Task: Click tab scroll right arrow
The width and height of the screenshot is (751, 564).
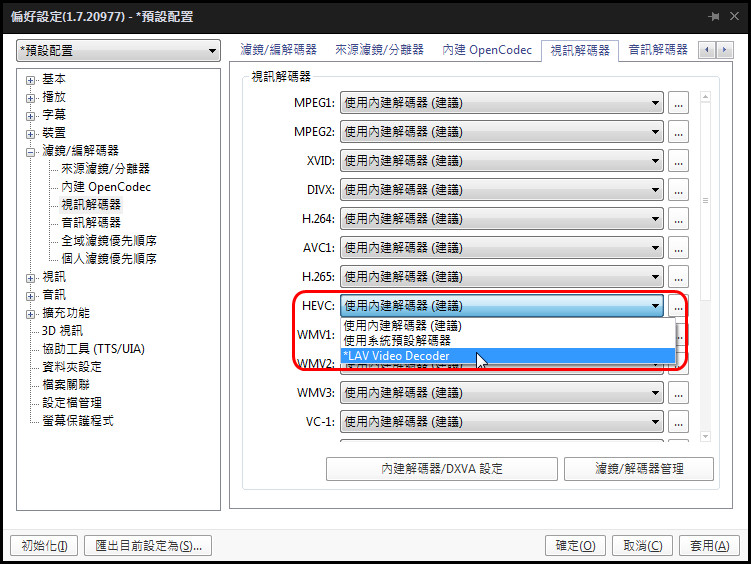Action: coord(724,49)
